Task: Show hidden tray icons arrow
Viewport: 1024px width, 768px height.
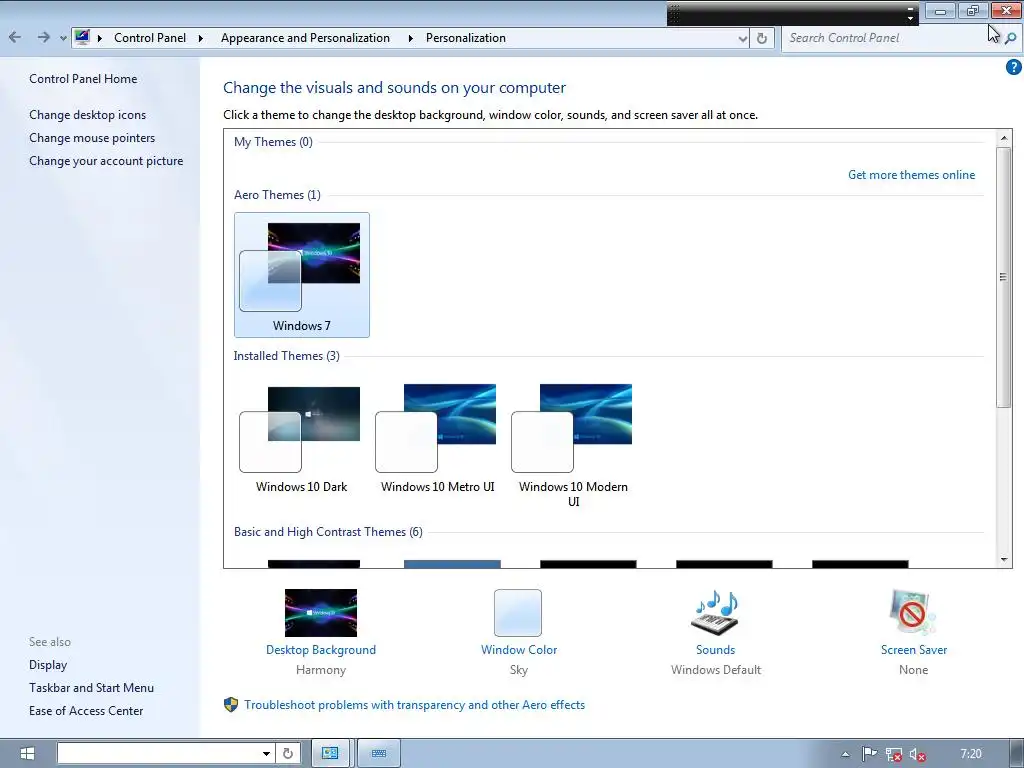Action: pos(845,754)
